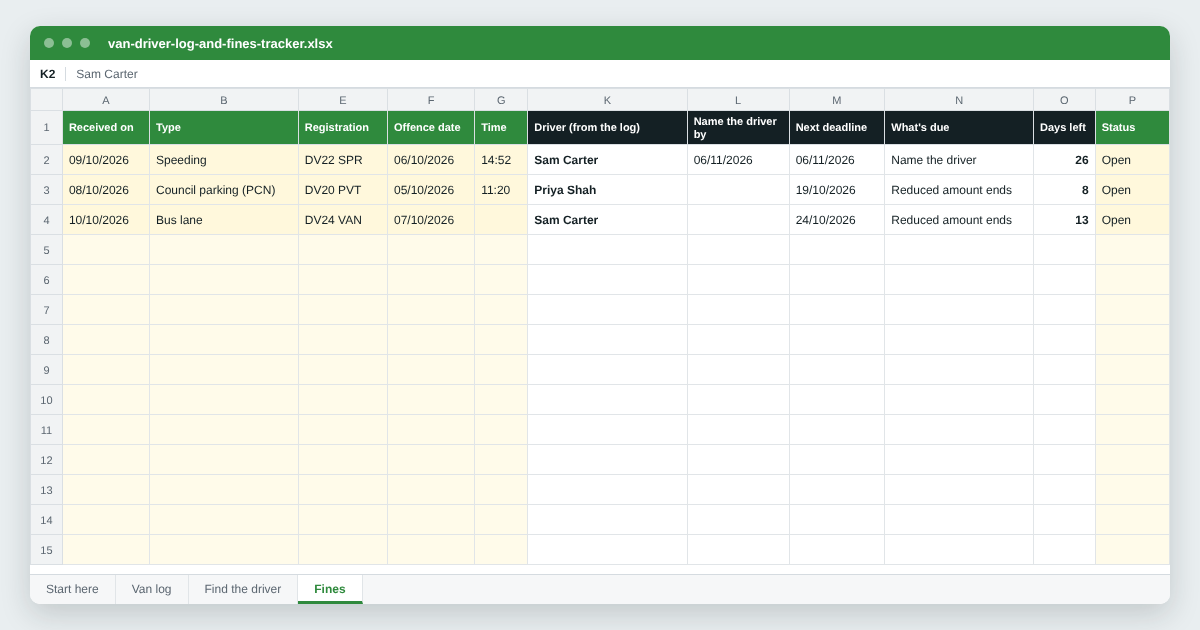Select the Open status cell in row 3

tap(1132, 190)
